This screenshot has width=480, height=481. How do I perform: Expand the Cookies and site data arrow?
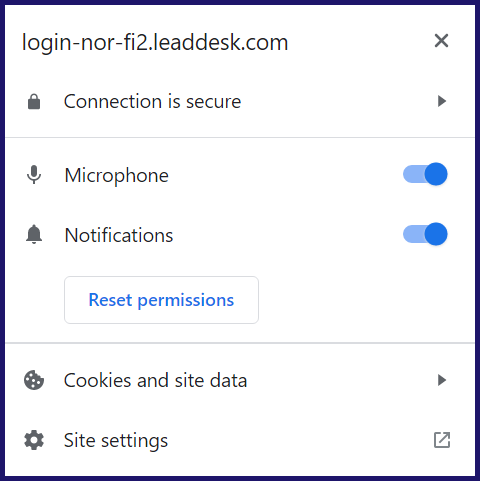442,380
